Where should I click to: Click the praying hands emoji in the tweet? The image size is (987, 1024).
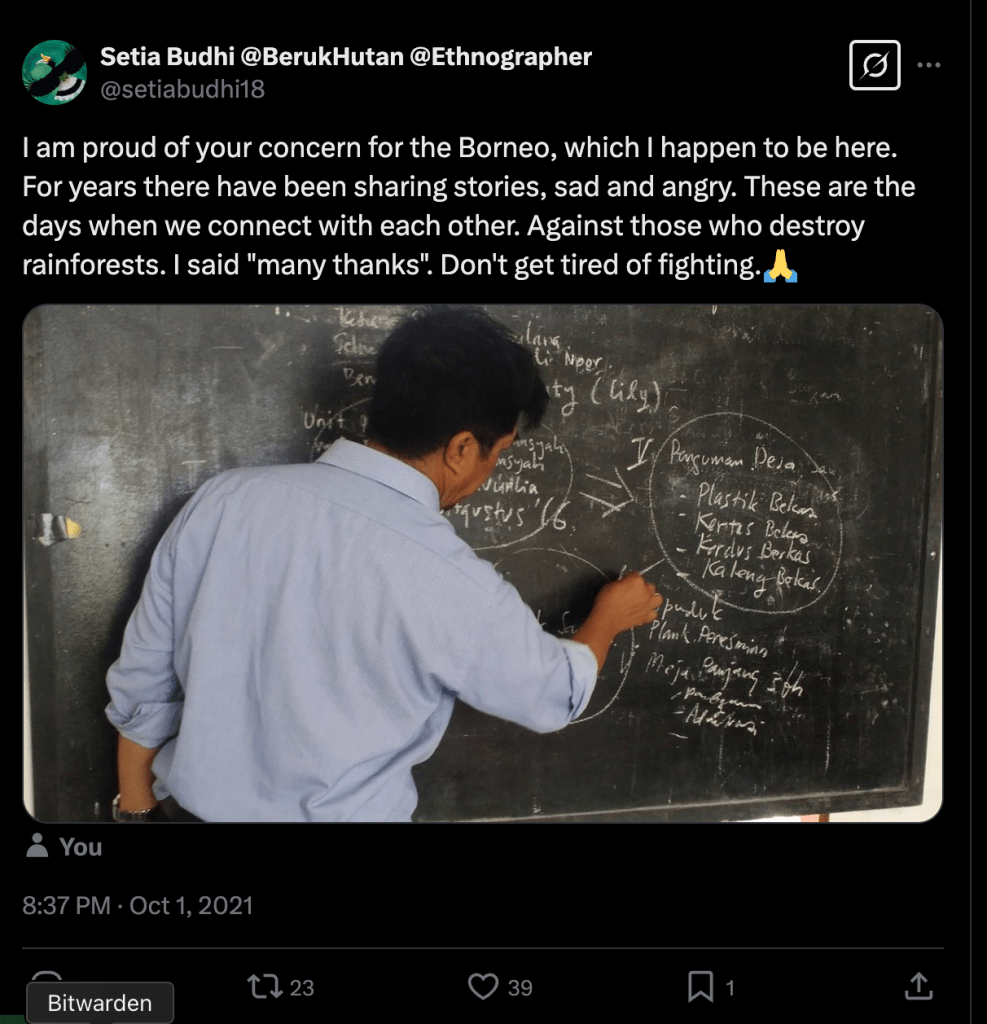(x=780, y=266)
